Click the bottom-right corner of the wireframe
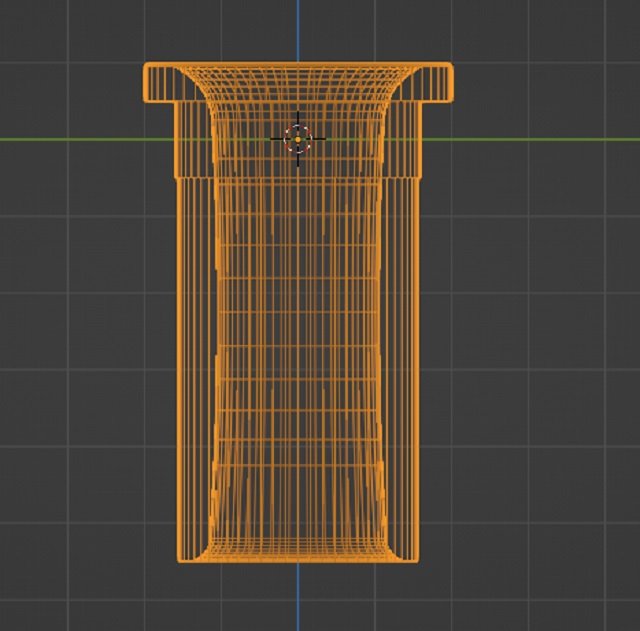 click(x=417, y=558)
